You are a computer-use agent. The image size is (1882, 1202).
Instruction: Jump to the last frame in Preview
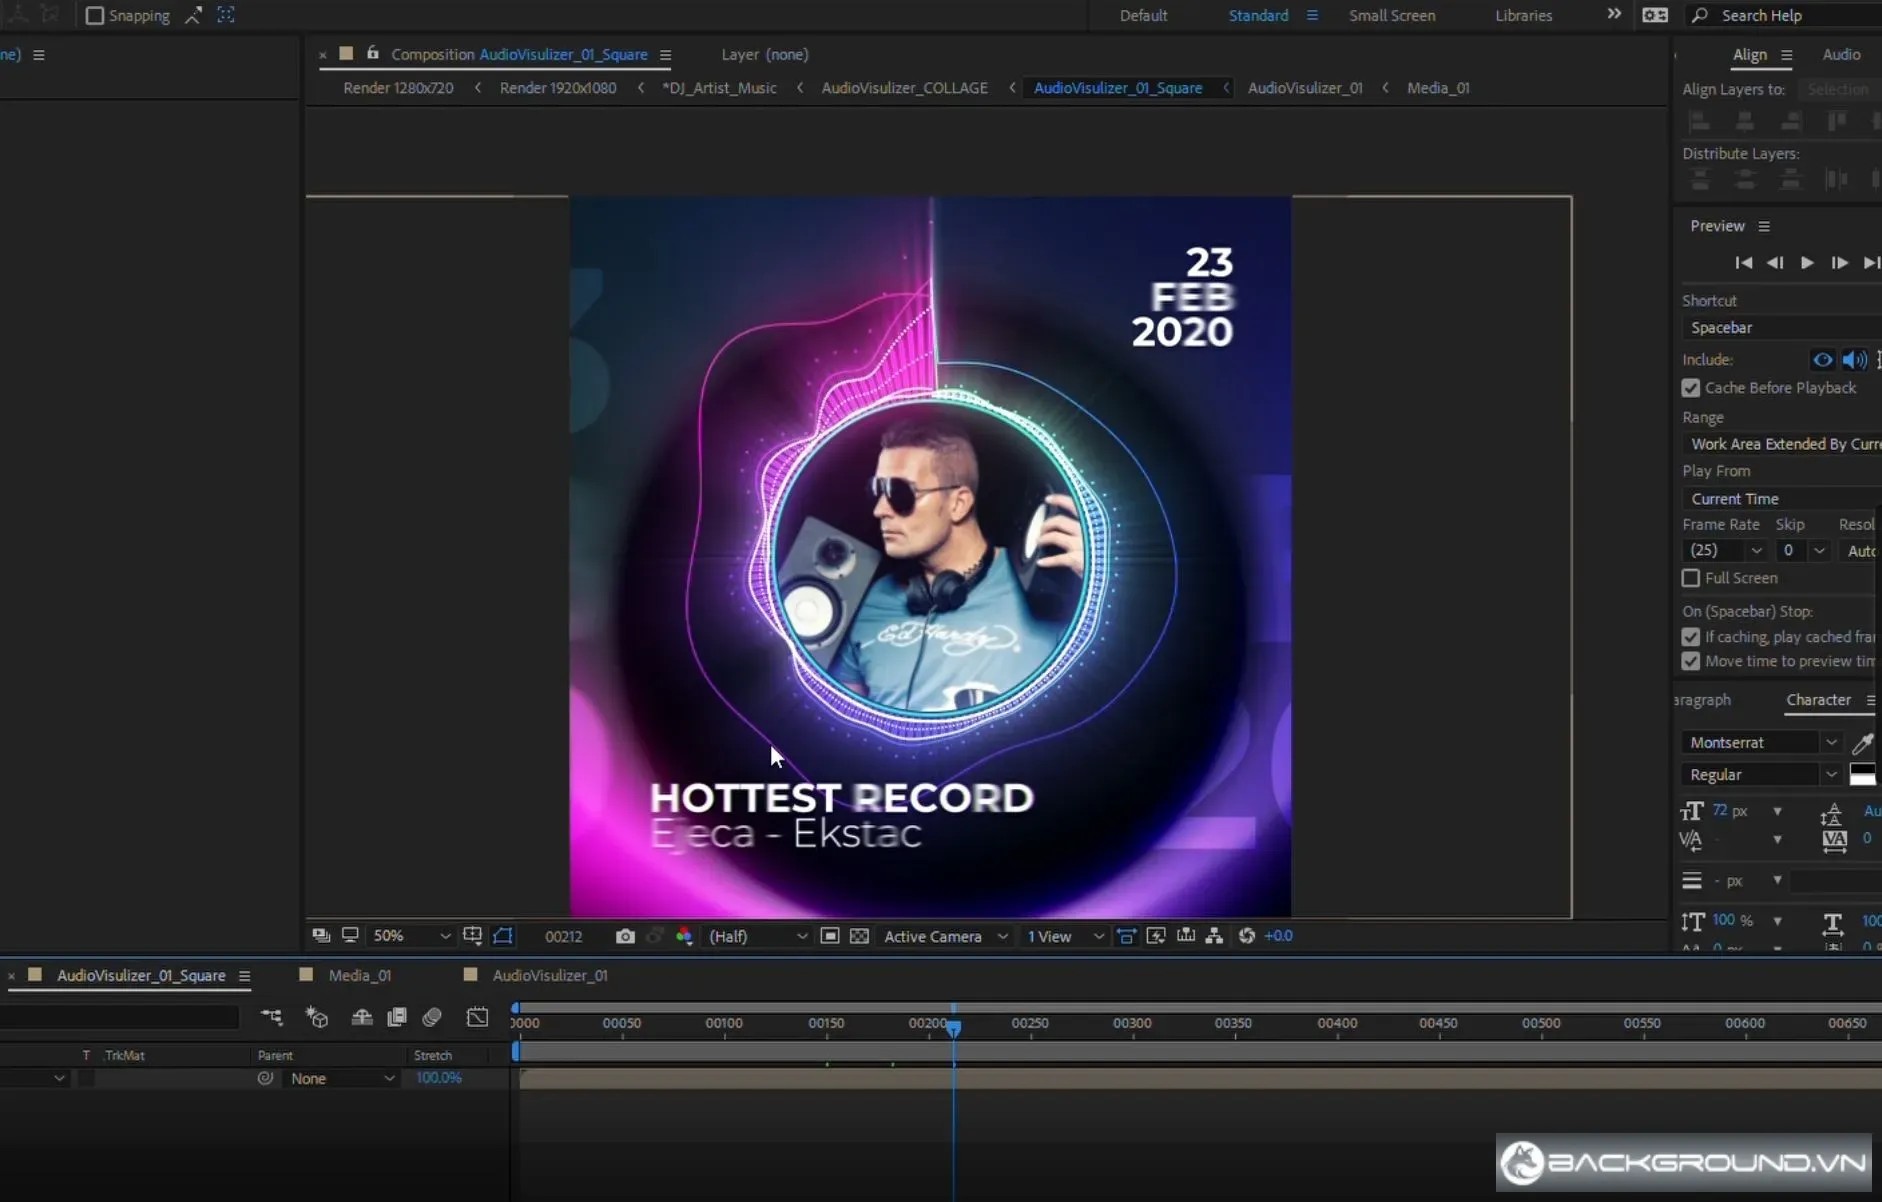click(x=1871, y=263)
